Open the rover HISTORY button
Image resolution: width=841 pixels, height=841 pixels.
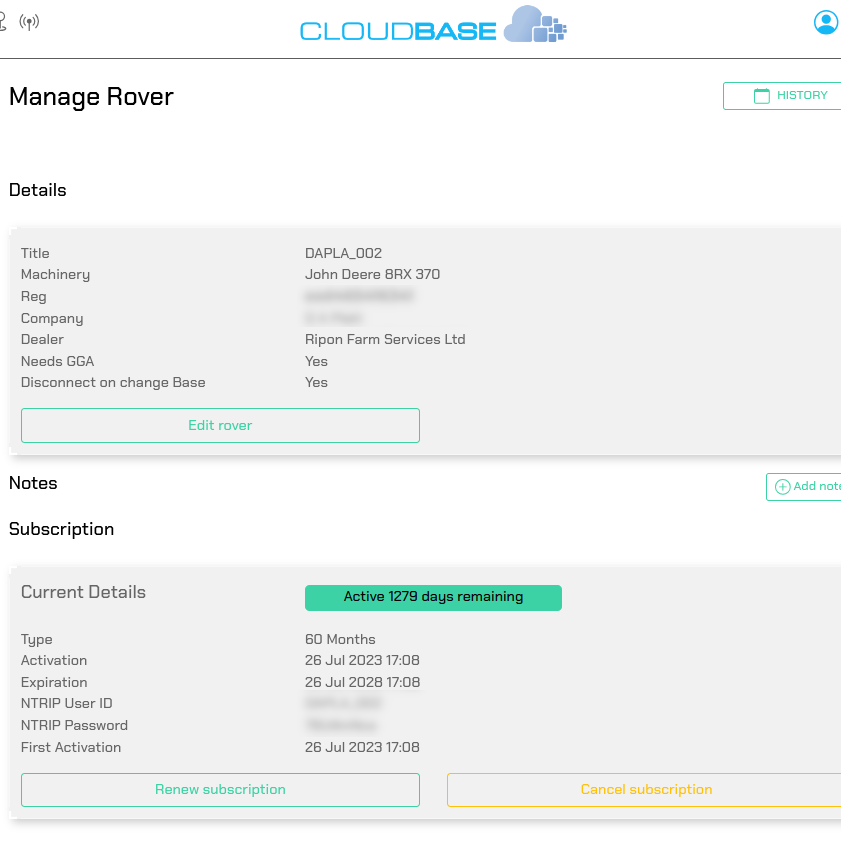[x=783, y=96]
